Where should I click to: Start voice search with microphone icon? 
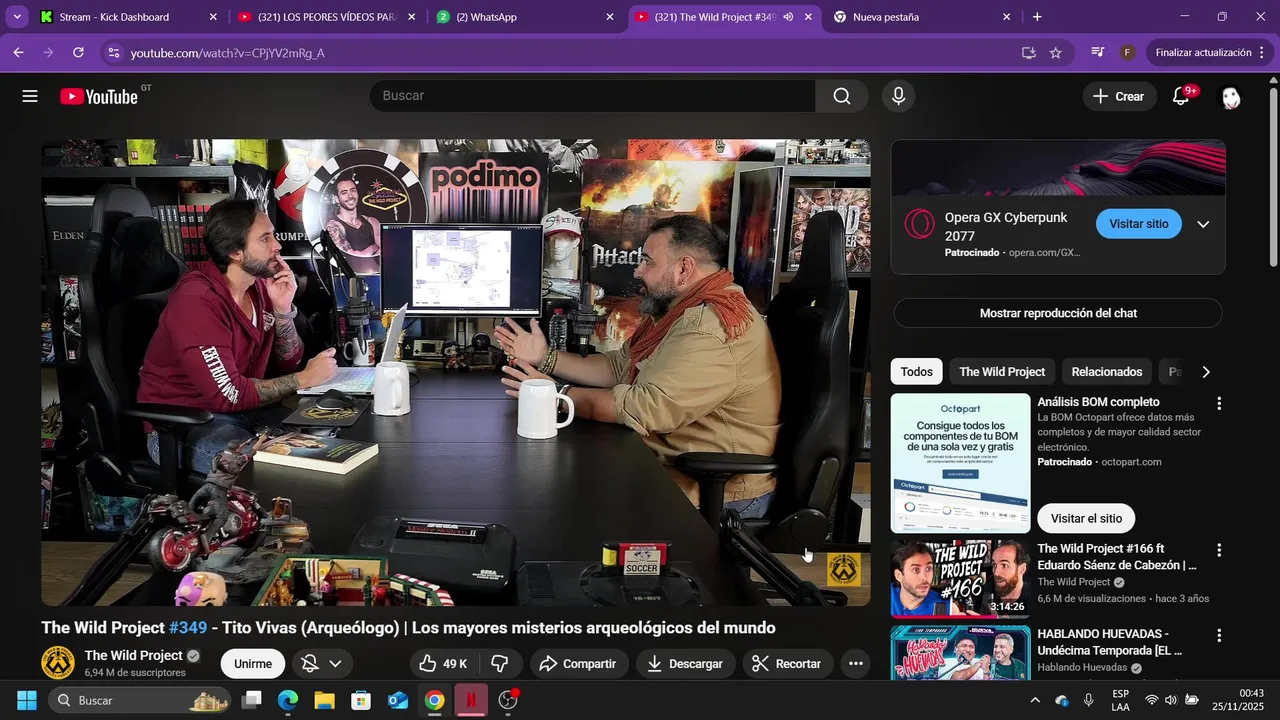[898, 96]
